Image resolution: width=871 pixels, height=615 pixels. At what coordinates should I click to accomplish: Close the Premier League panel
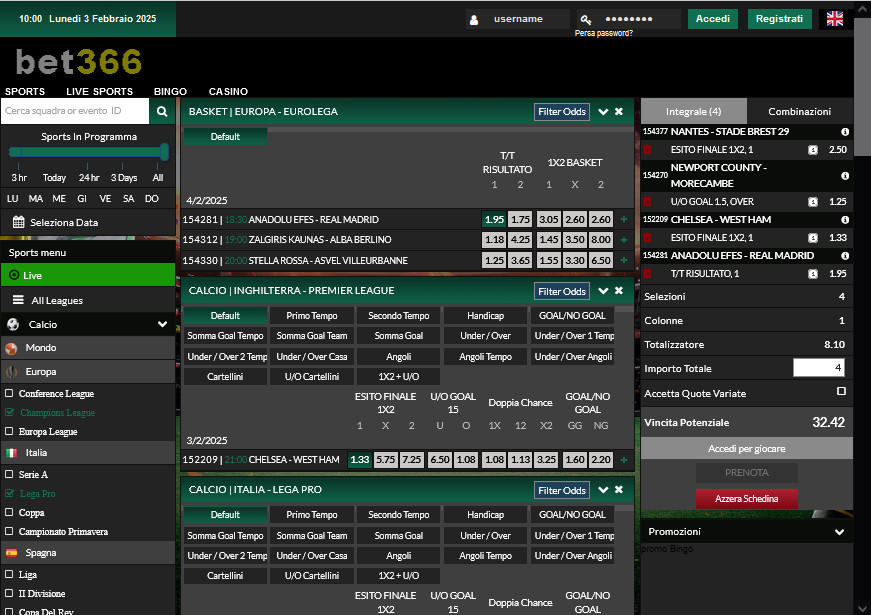619,291
